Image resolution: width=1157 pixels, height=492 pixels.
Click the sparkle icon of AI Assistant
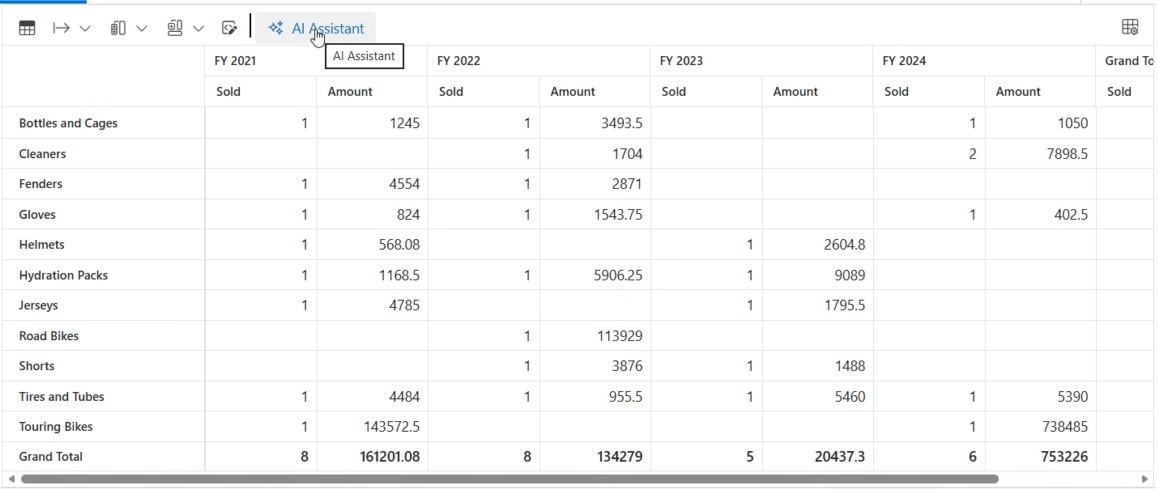coord(276,29)
